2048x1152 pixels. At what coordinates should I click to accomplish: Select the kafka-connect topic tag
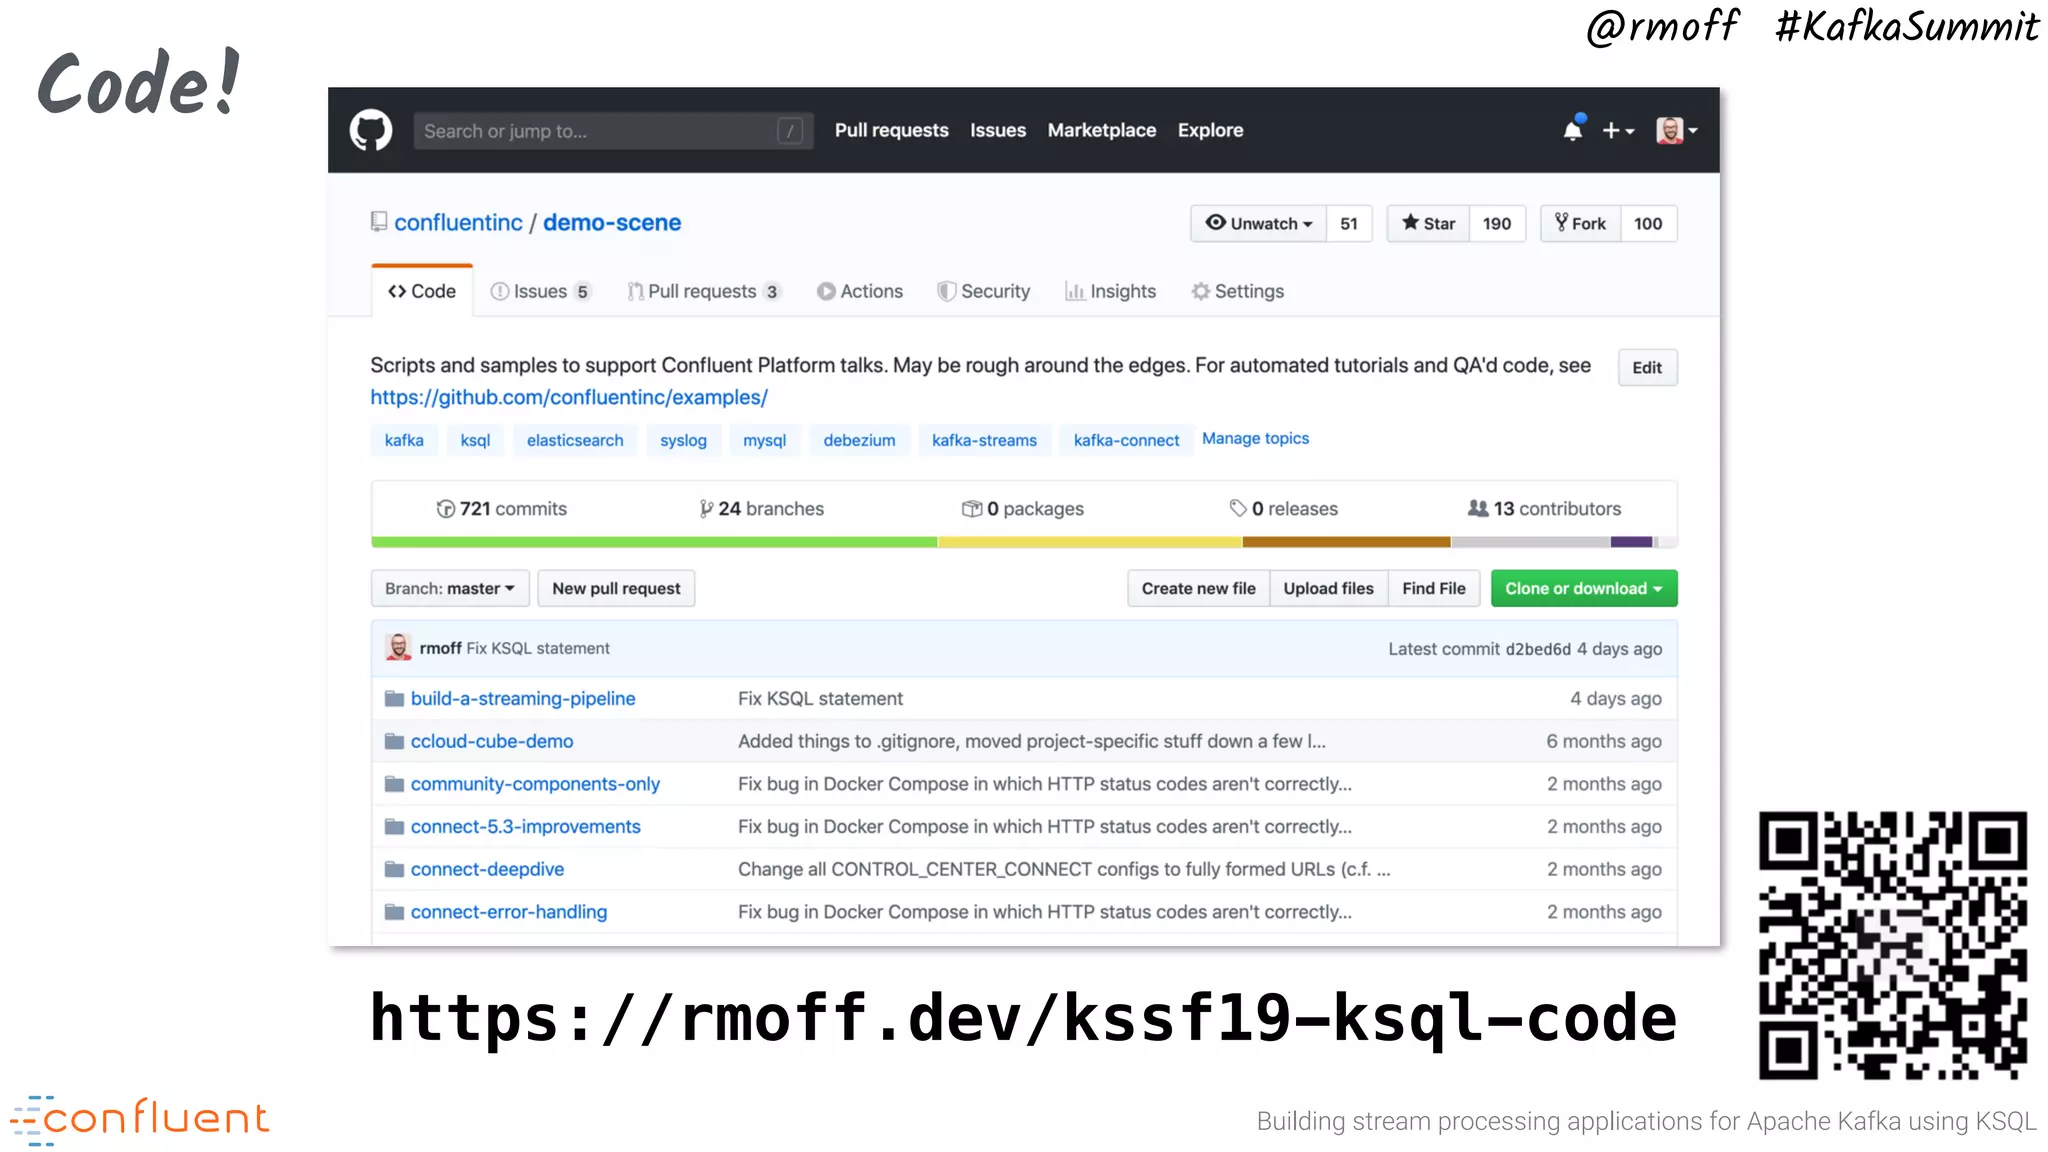tap(1126, 440)
